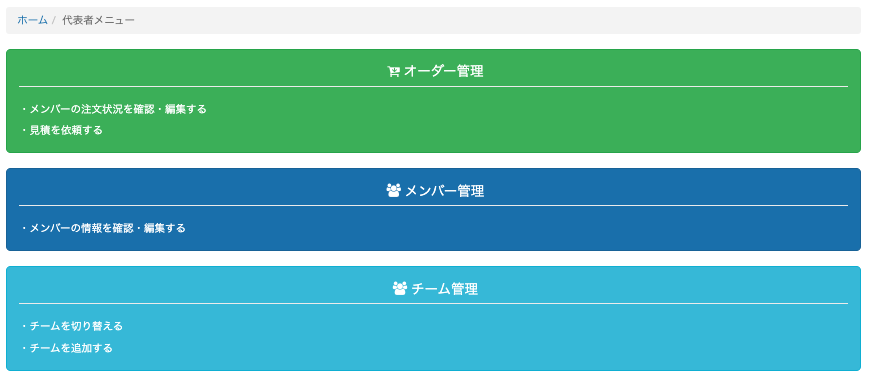The height and width of the screenshot is (381, 870).
Task: Choose 見積を依頼する link
Action: point(66,130)
